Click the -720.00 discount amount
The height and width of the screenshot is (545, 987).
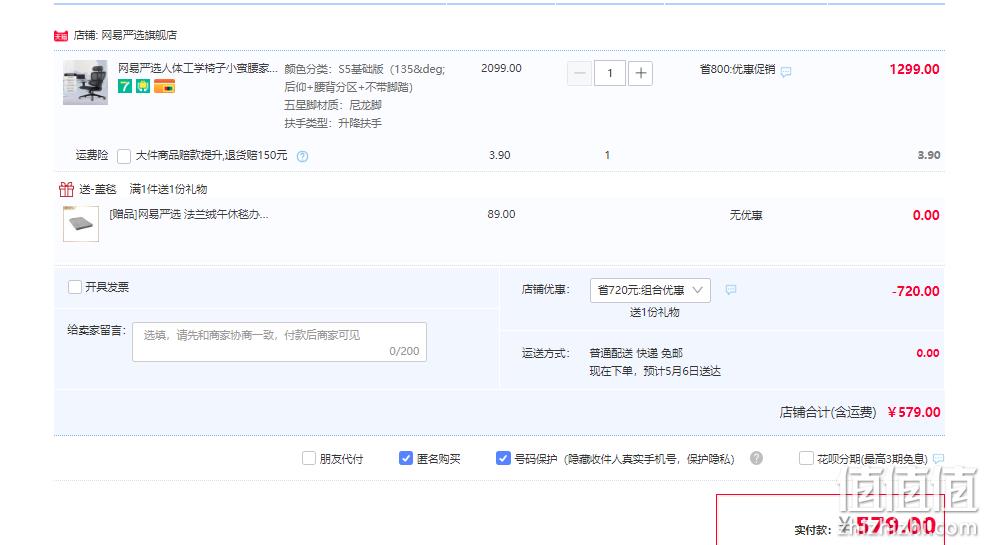point(915,291)
